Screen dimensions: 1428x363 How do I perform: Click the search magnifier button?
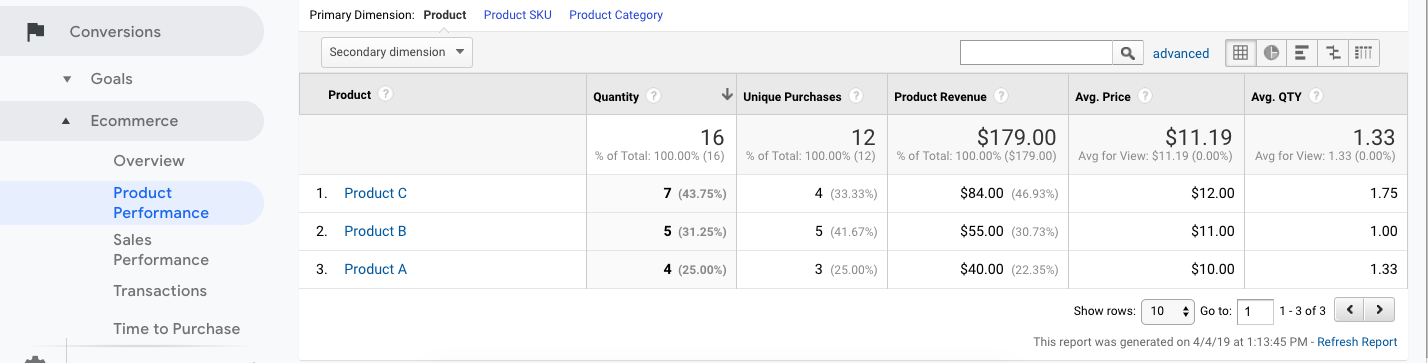tap(1127, 53)
